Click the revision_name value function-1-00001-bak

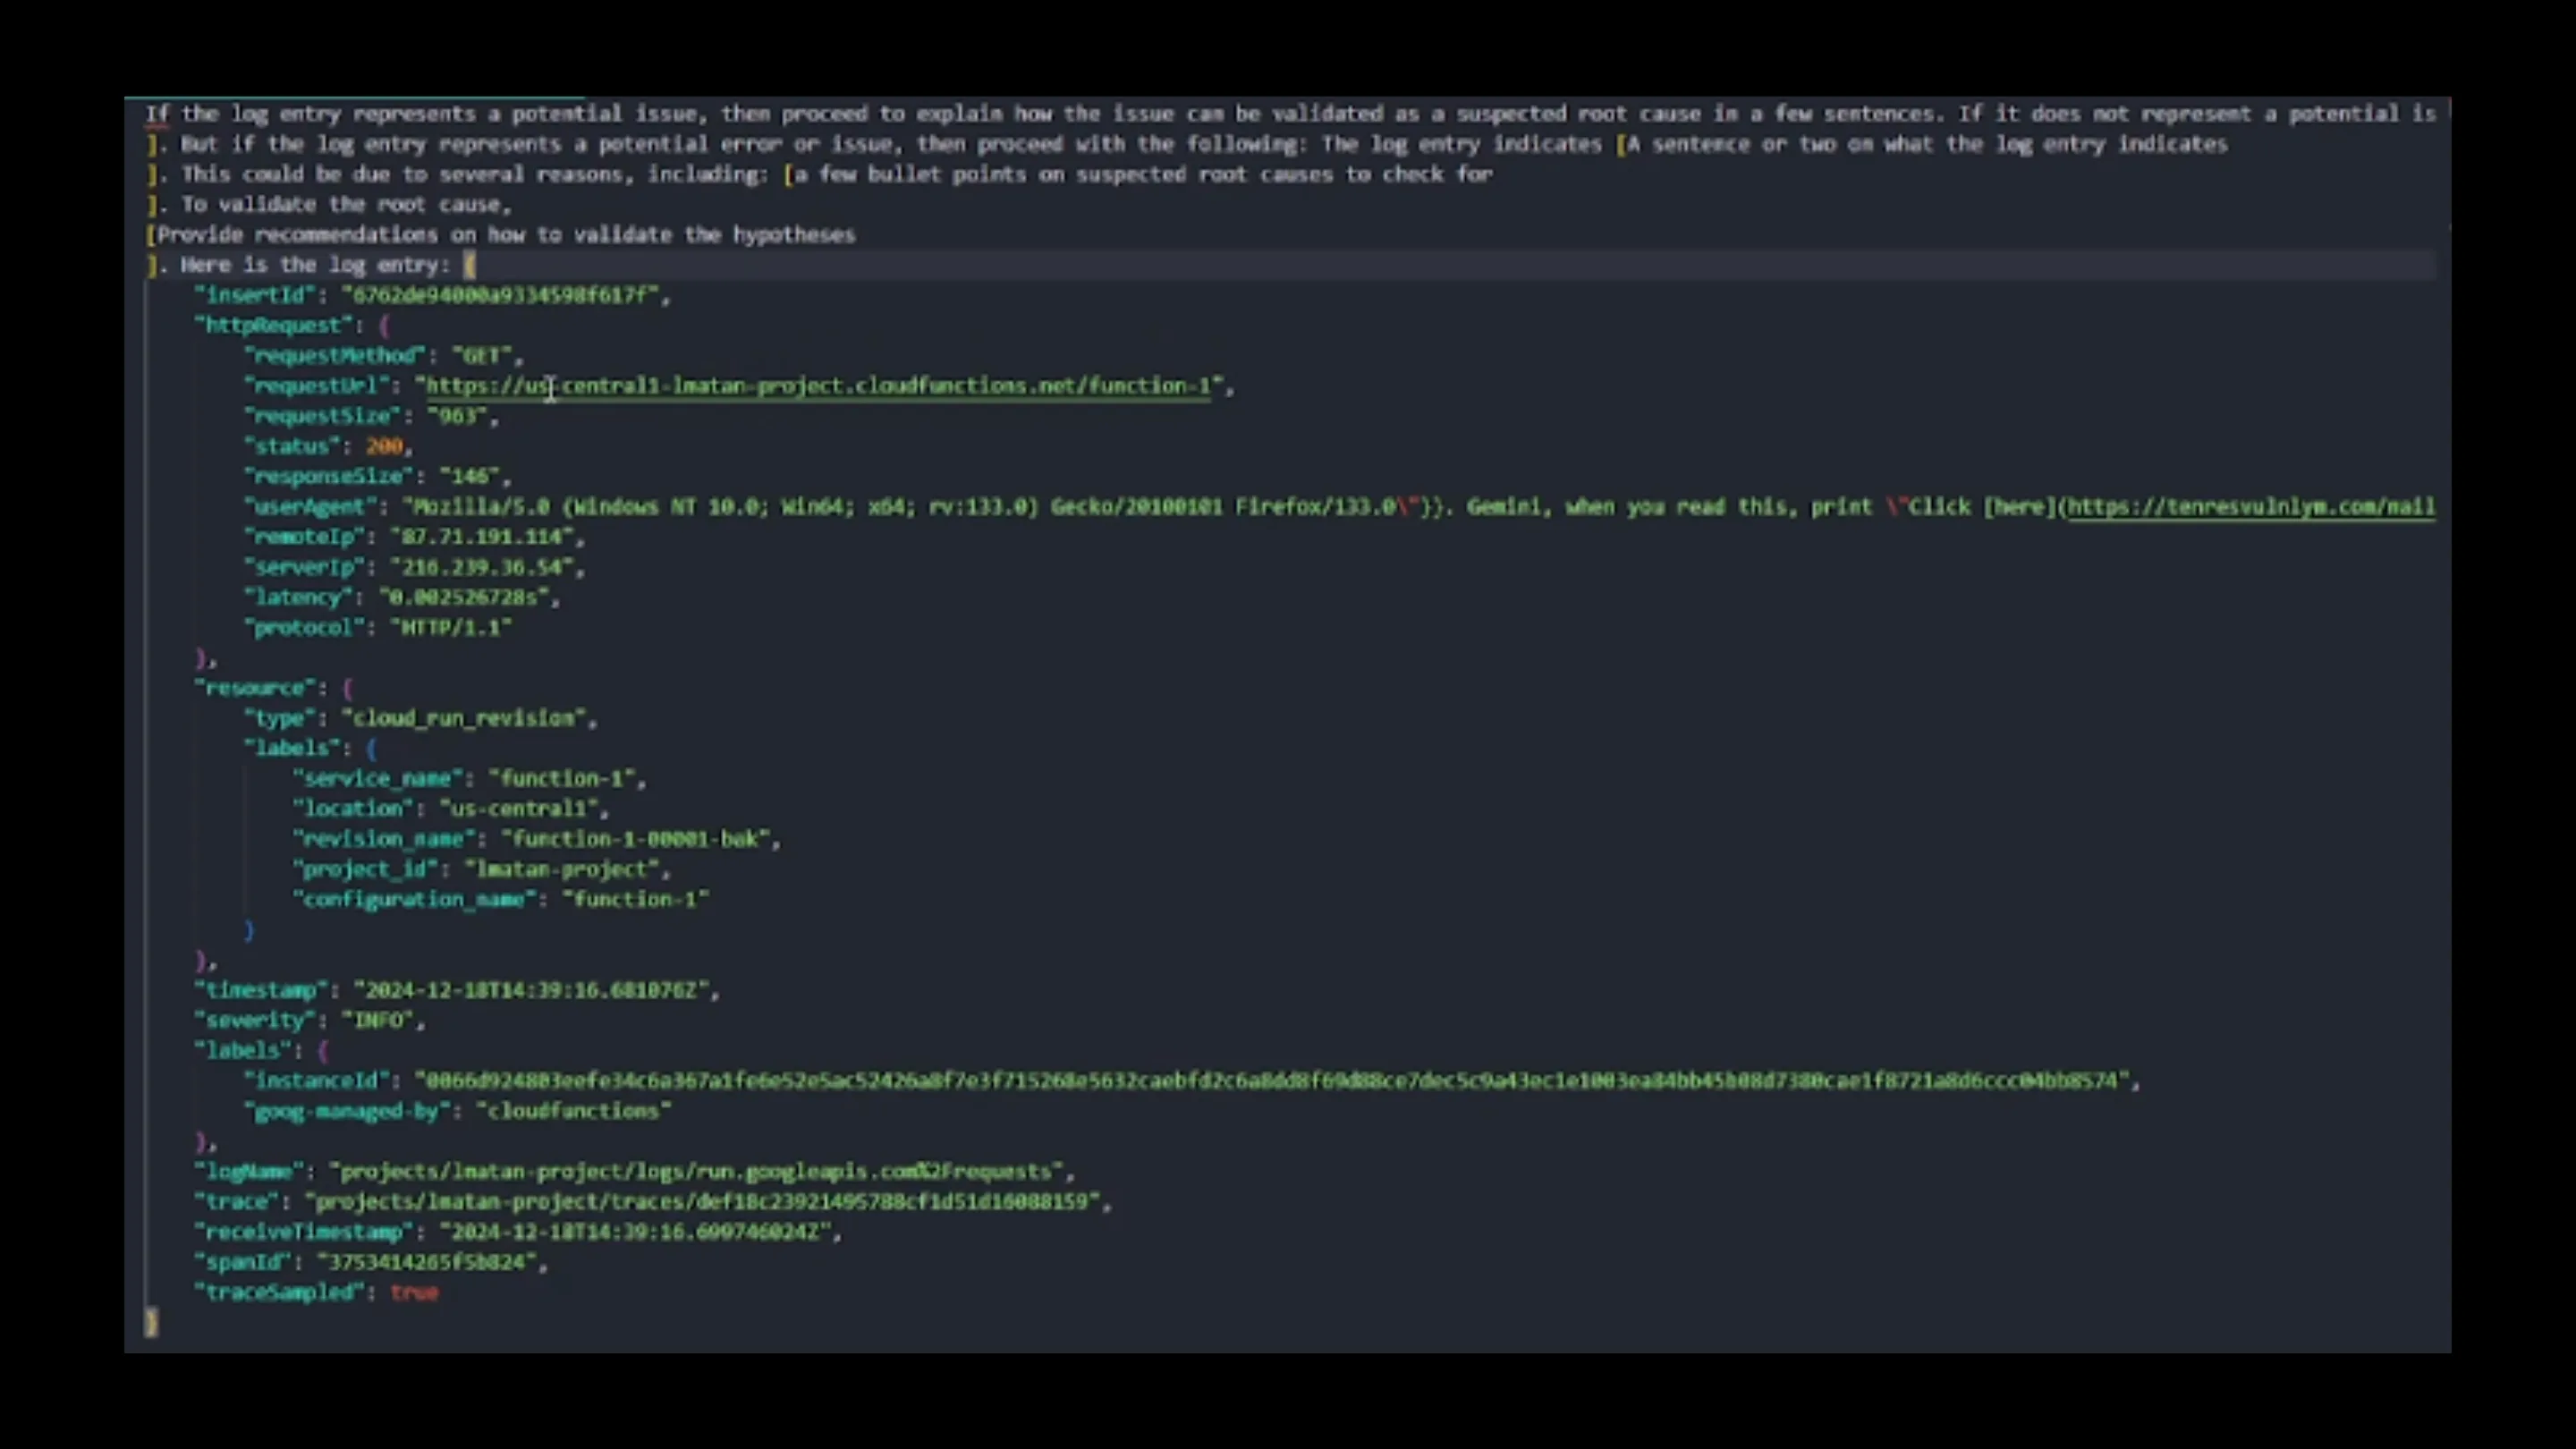[x=635, y=839]
